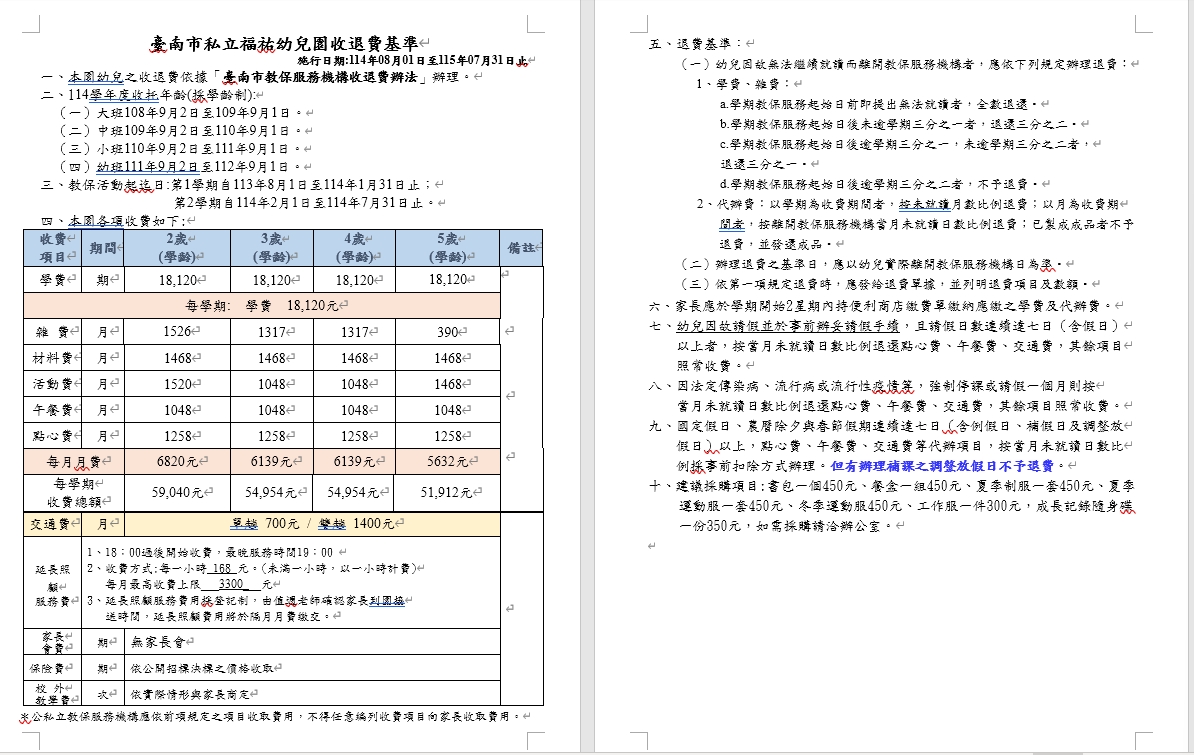Click the 依公開招標決標之價格收取 cell
This screenshot has width=1194, height=755.
[x=202, y=667]
